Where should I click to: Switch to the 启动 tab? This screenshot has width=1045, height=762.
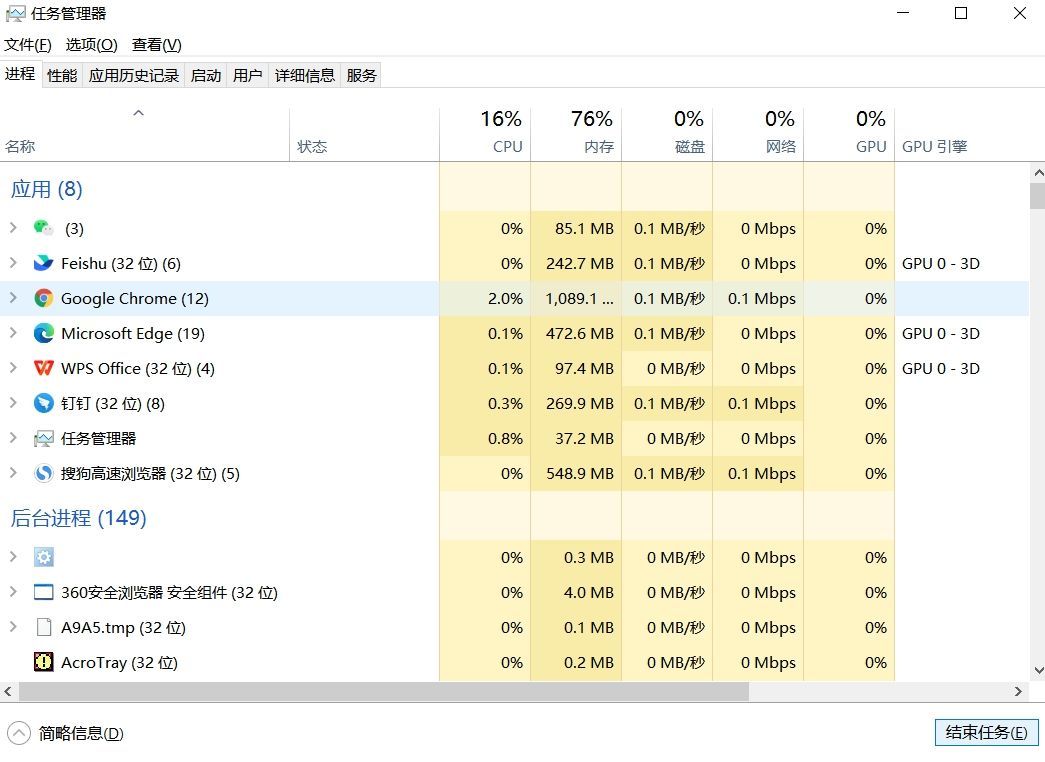[206, 75]
